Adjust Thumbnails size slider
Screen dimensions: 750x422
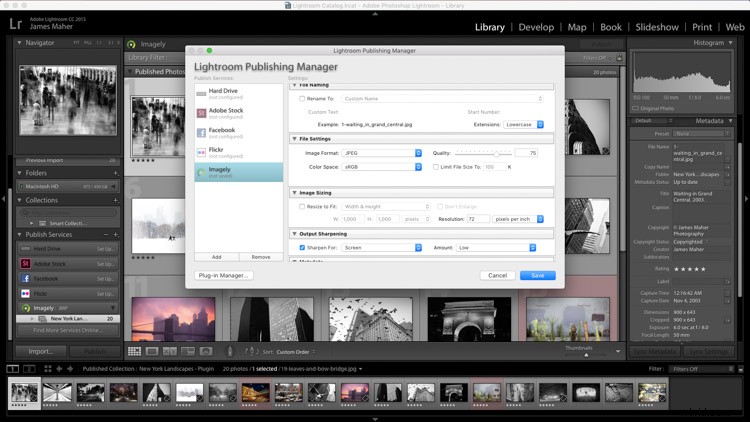(586, 355)
